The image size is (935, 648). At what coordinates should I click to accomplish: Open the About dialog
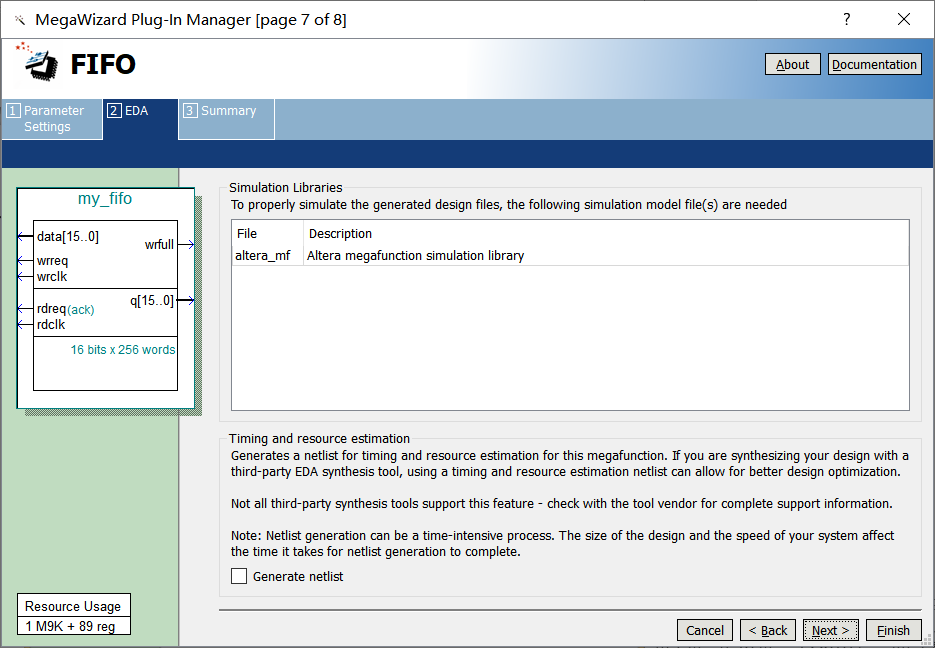792,64
